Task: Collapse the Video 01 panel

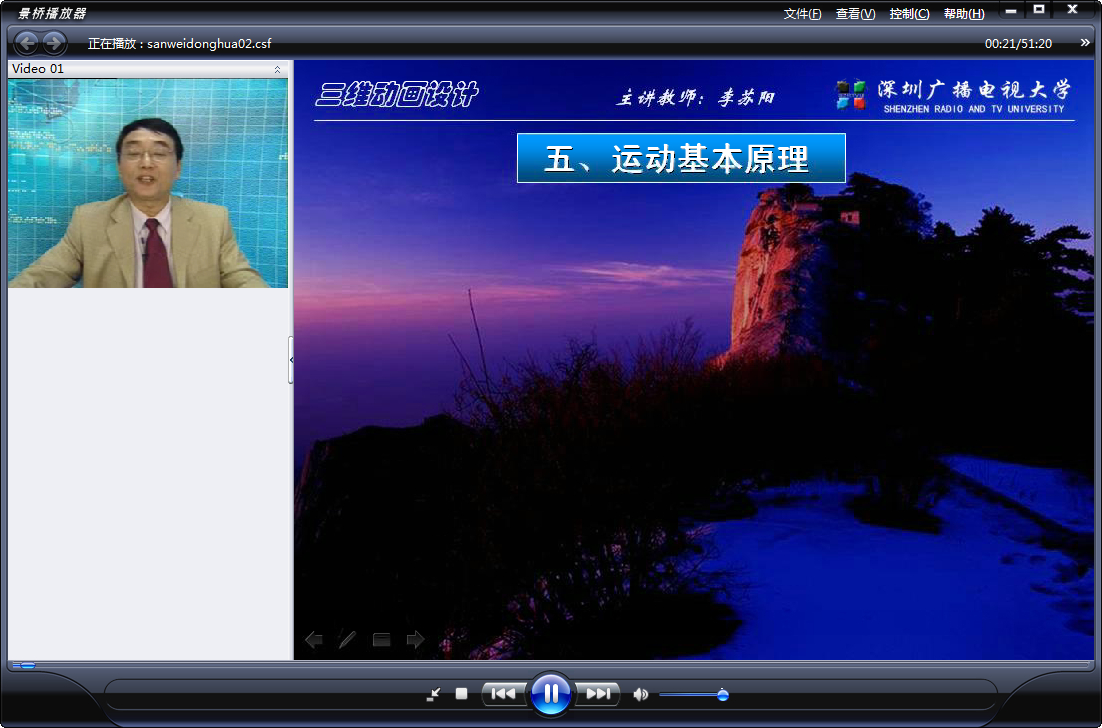Action: coord(277,69)
